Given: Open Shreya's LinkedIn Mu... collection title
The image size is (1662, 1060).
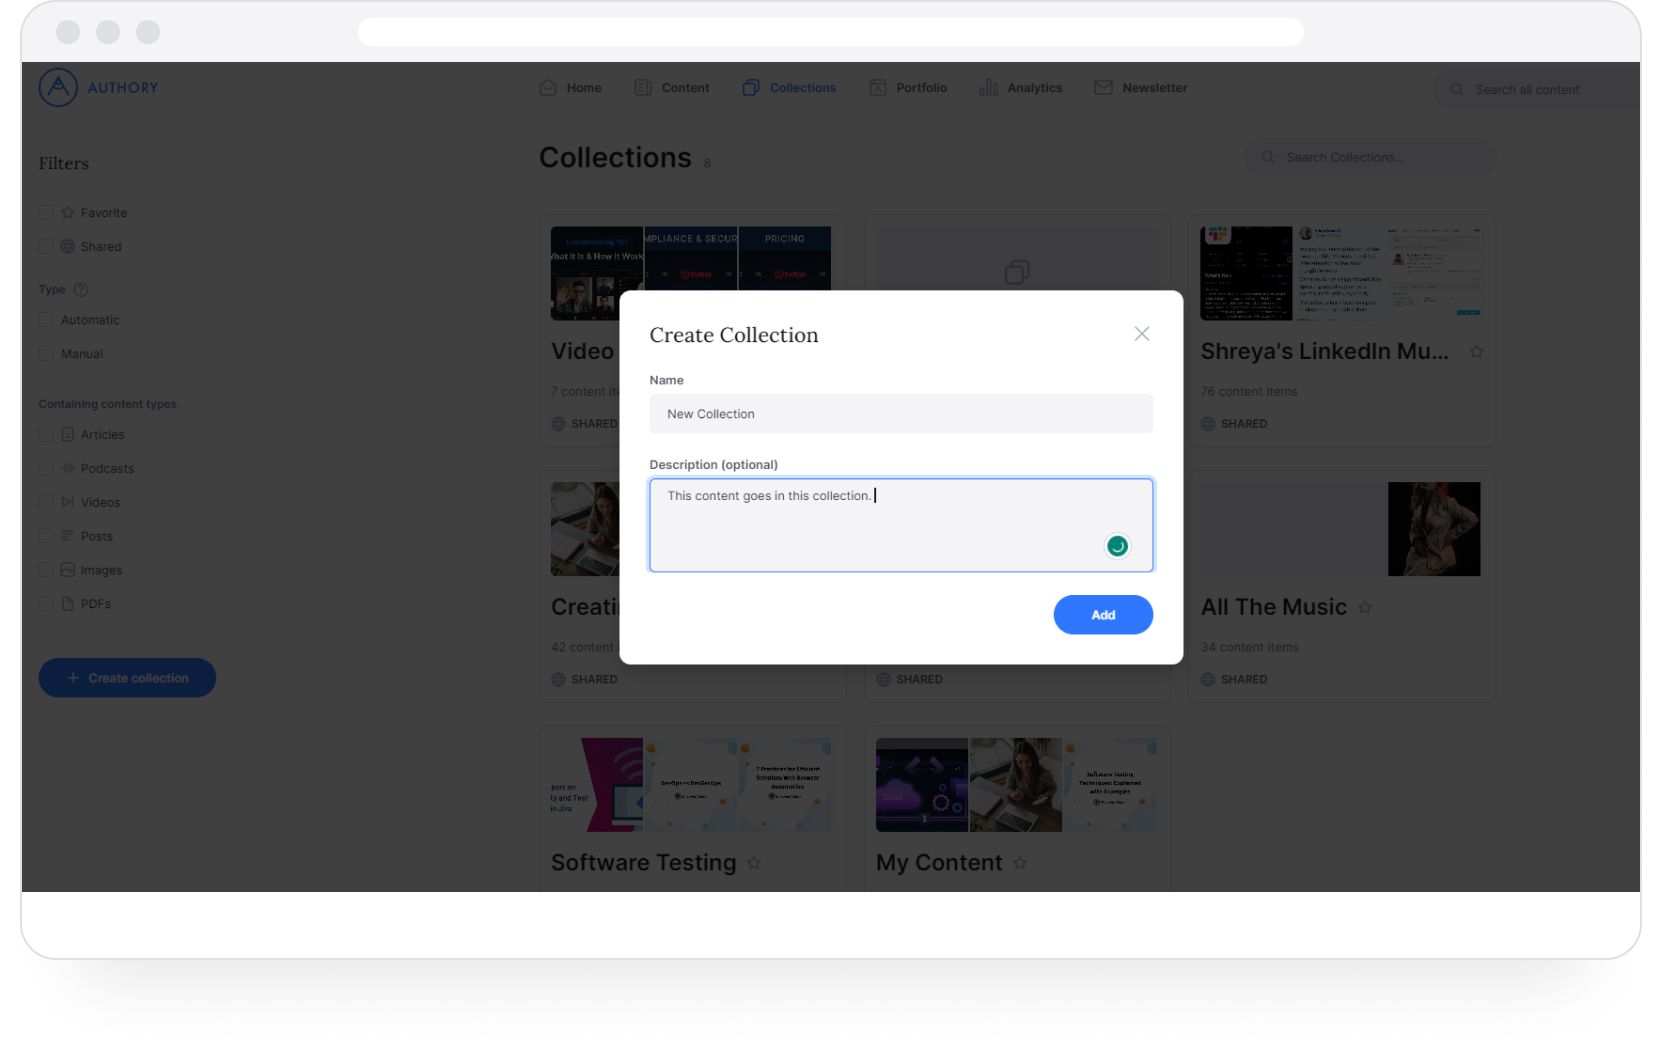Looking at the screenshot, I should click(x=1324, y=352).
